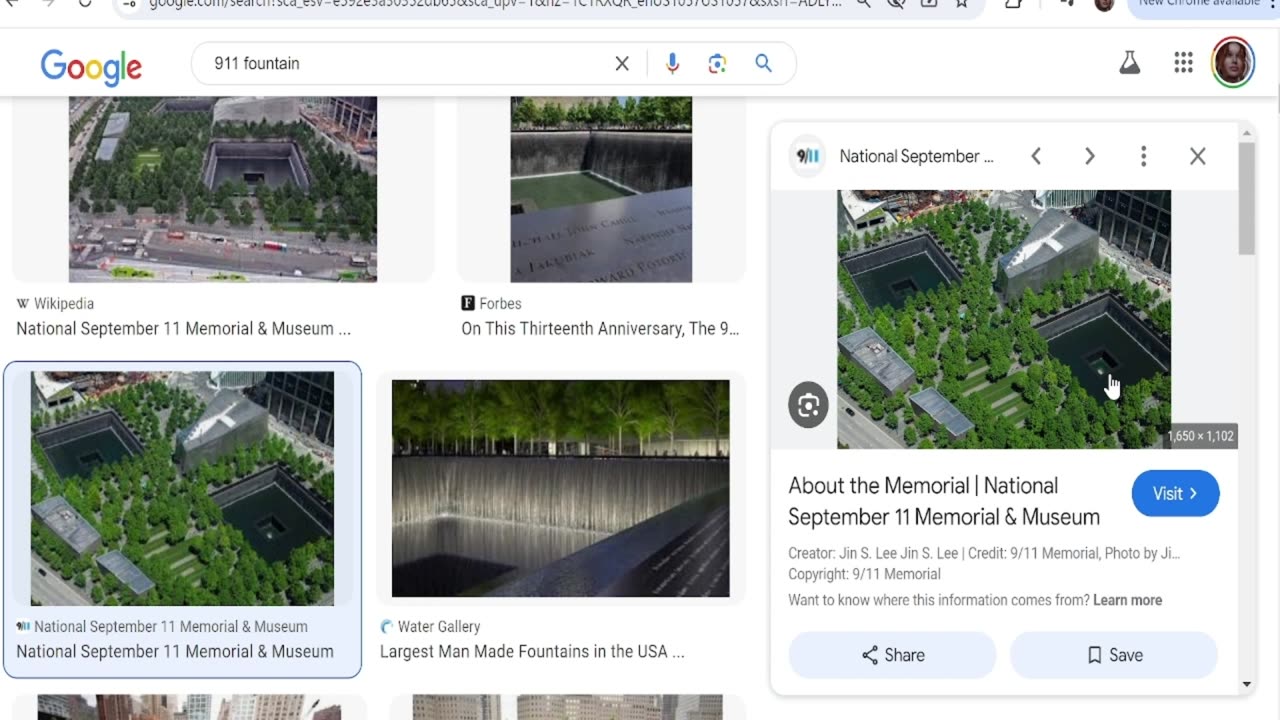Click the 'Copyright: 9/11 Memorial' text
The image size is (1280, 720).
pos(864,574)
